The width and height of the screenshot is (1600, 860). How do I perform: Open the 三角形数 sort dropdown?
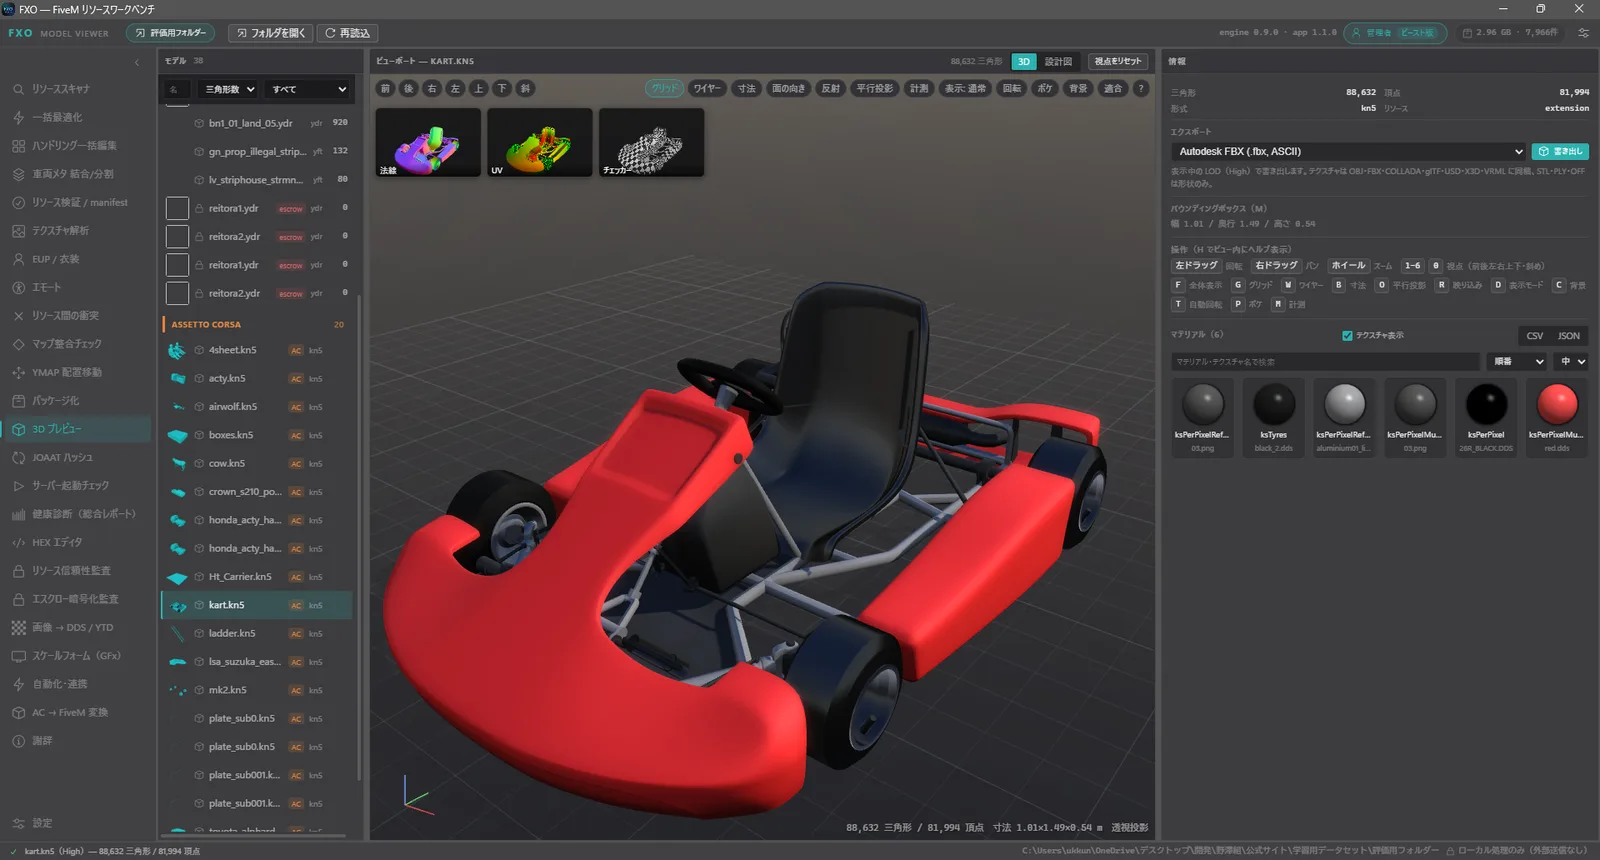(229, 89)
